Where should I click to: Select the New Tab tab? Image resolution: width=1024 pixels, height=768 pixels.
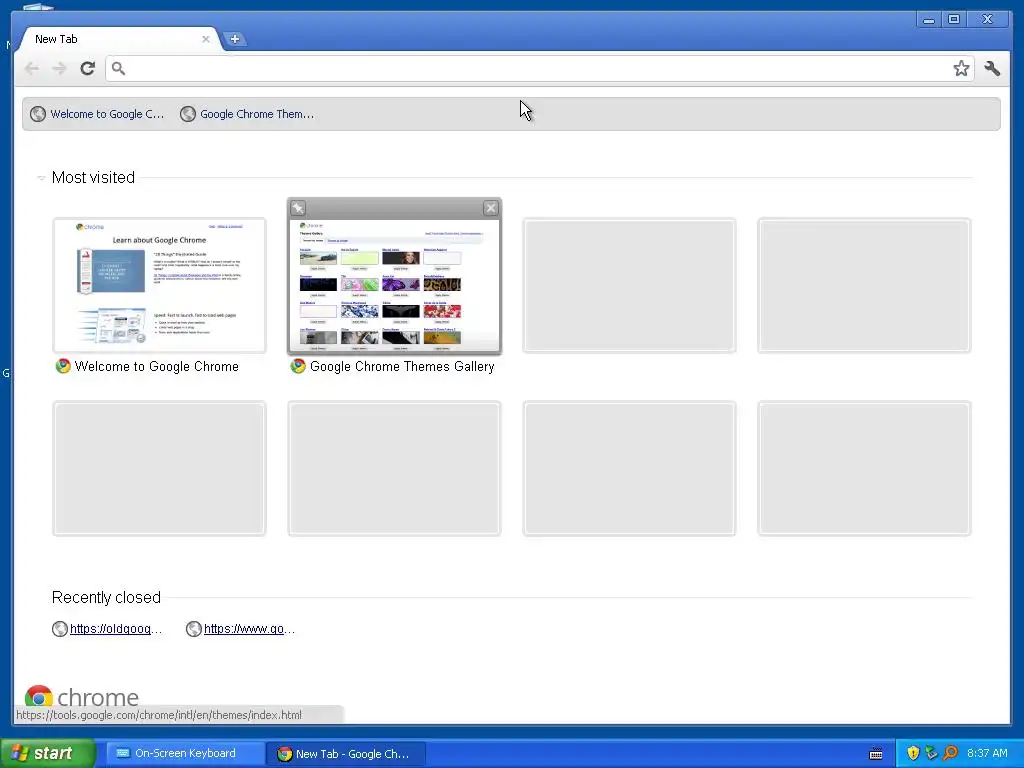(x=118, y=39)
